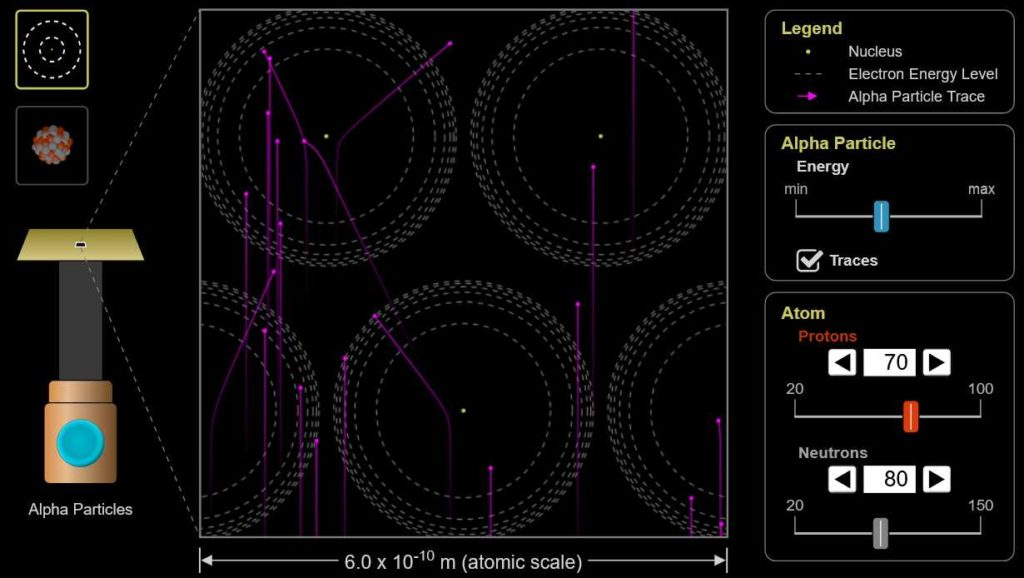Click the orange Protons slider handle
The width and height of the screenshot is (1024, 578).
[910, 416]
